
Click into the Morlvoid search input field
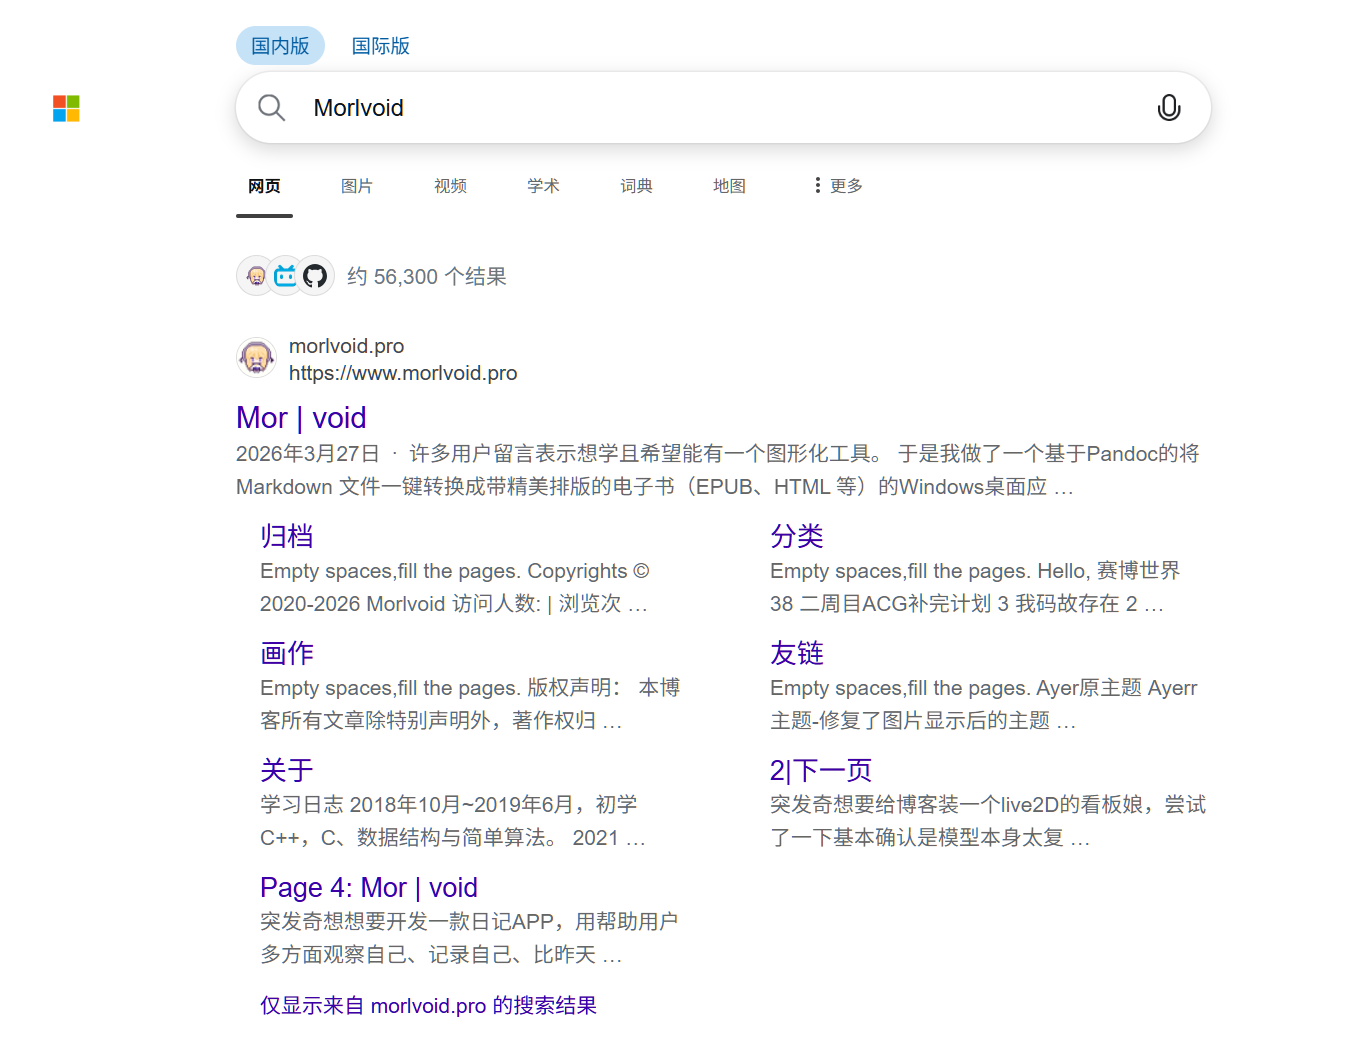click(x=700, y=108)
